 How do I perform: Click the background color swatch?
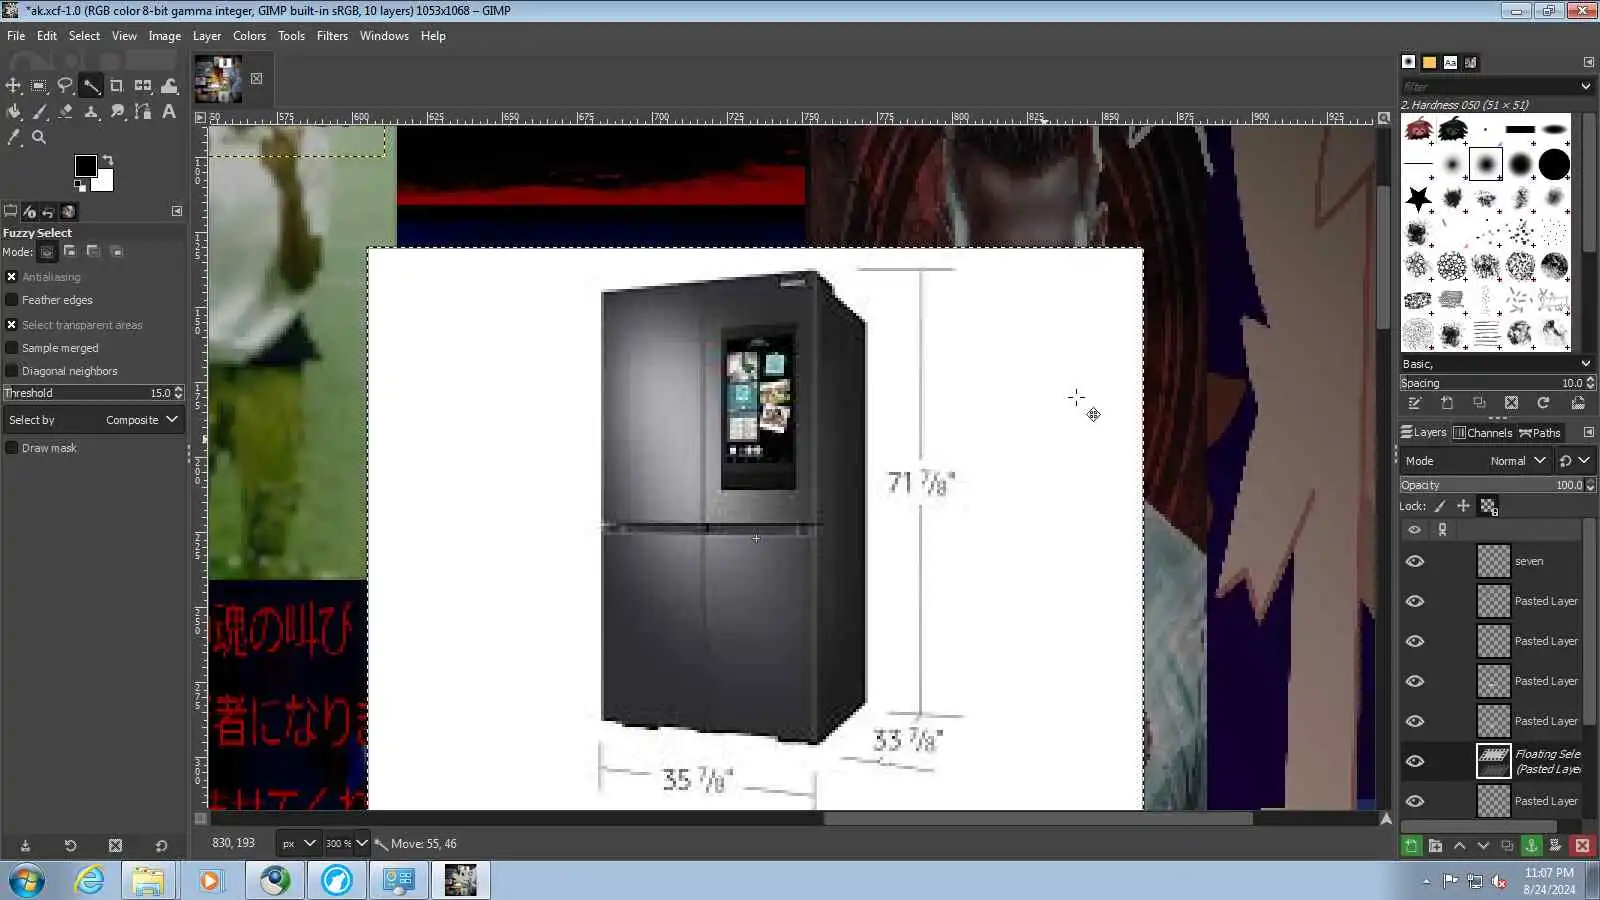click(105, 183)
